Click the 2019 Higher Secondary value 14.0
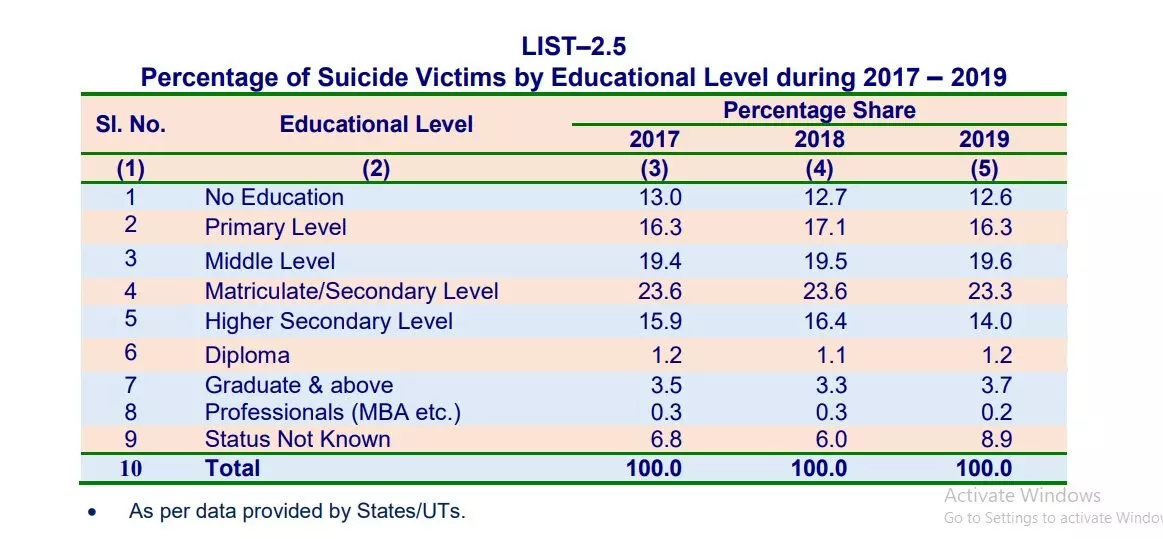 click(990, 321)
